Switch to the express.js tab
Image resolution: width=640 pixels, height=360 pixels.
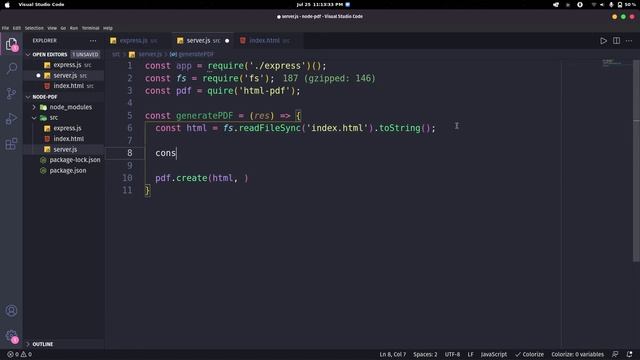[x=138, y=41]
